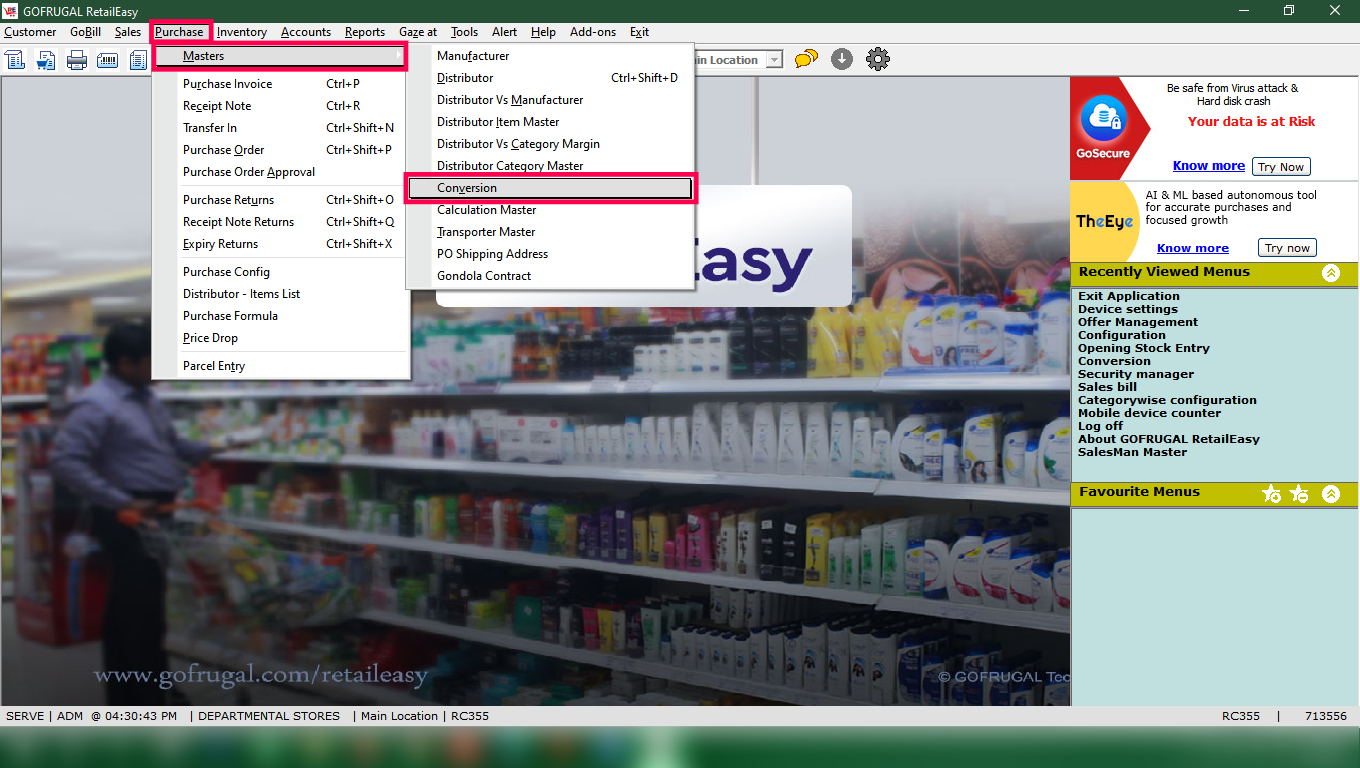Choose Receipt Note Returns
Viewport: 1360px width, 768px height.
281,222
